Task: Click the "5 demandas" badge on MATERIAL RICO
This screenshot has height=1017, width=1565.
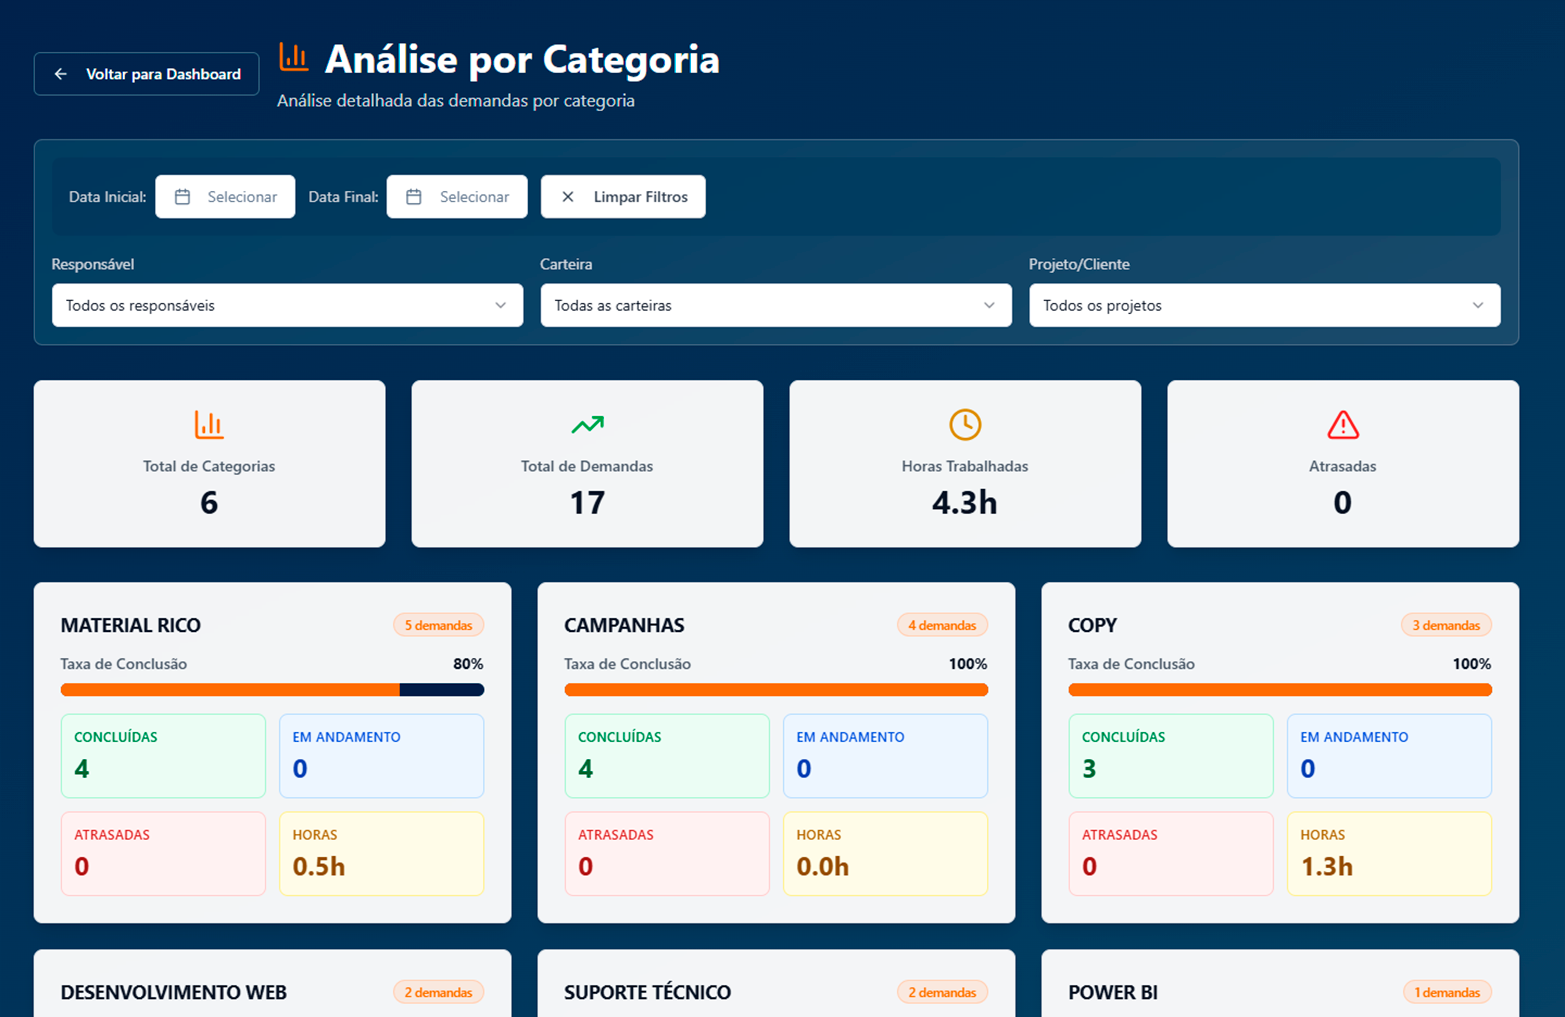Action: pyautogui.click(x=438, y=625)
